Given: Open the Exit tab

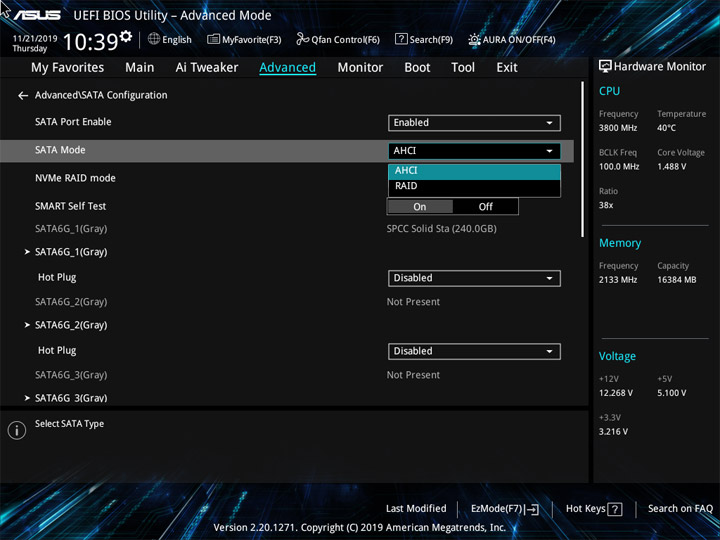Looking at the screenshot, I should point(507,68).
